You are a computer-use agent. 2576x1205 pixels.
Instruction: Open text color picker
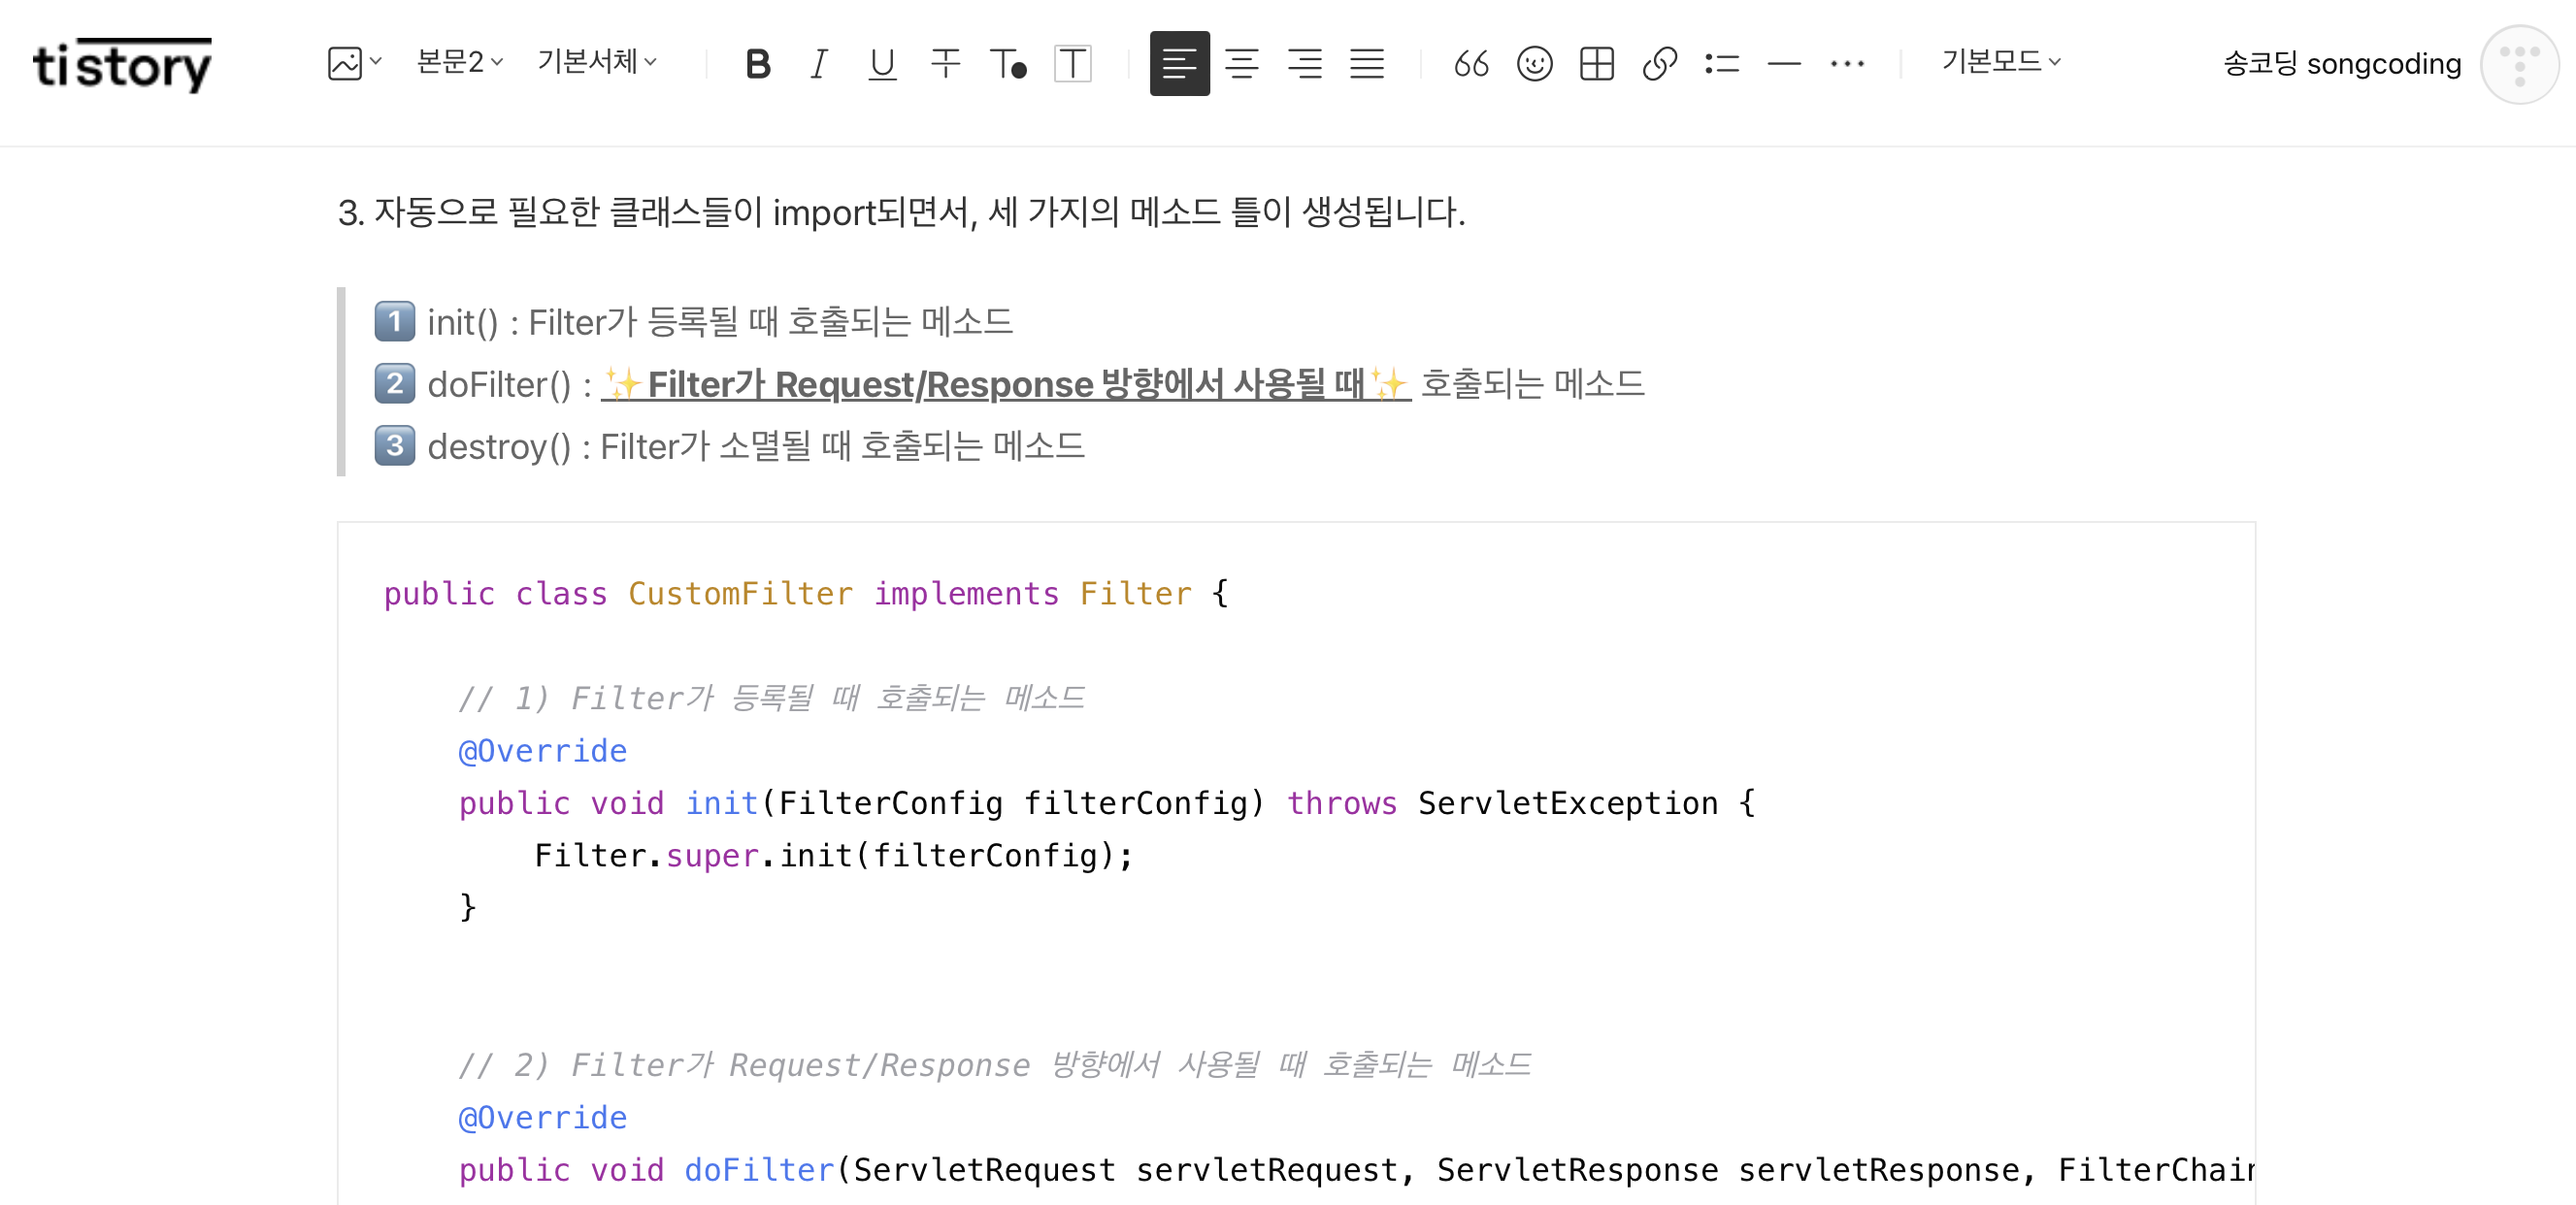(1008, 64)
